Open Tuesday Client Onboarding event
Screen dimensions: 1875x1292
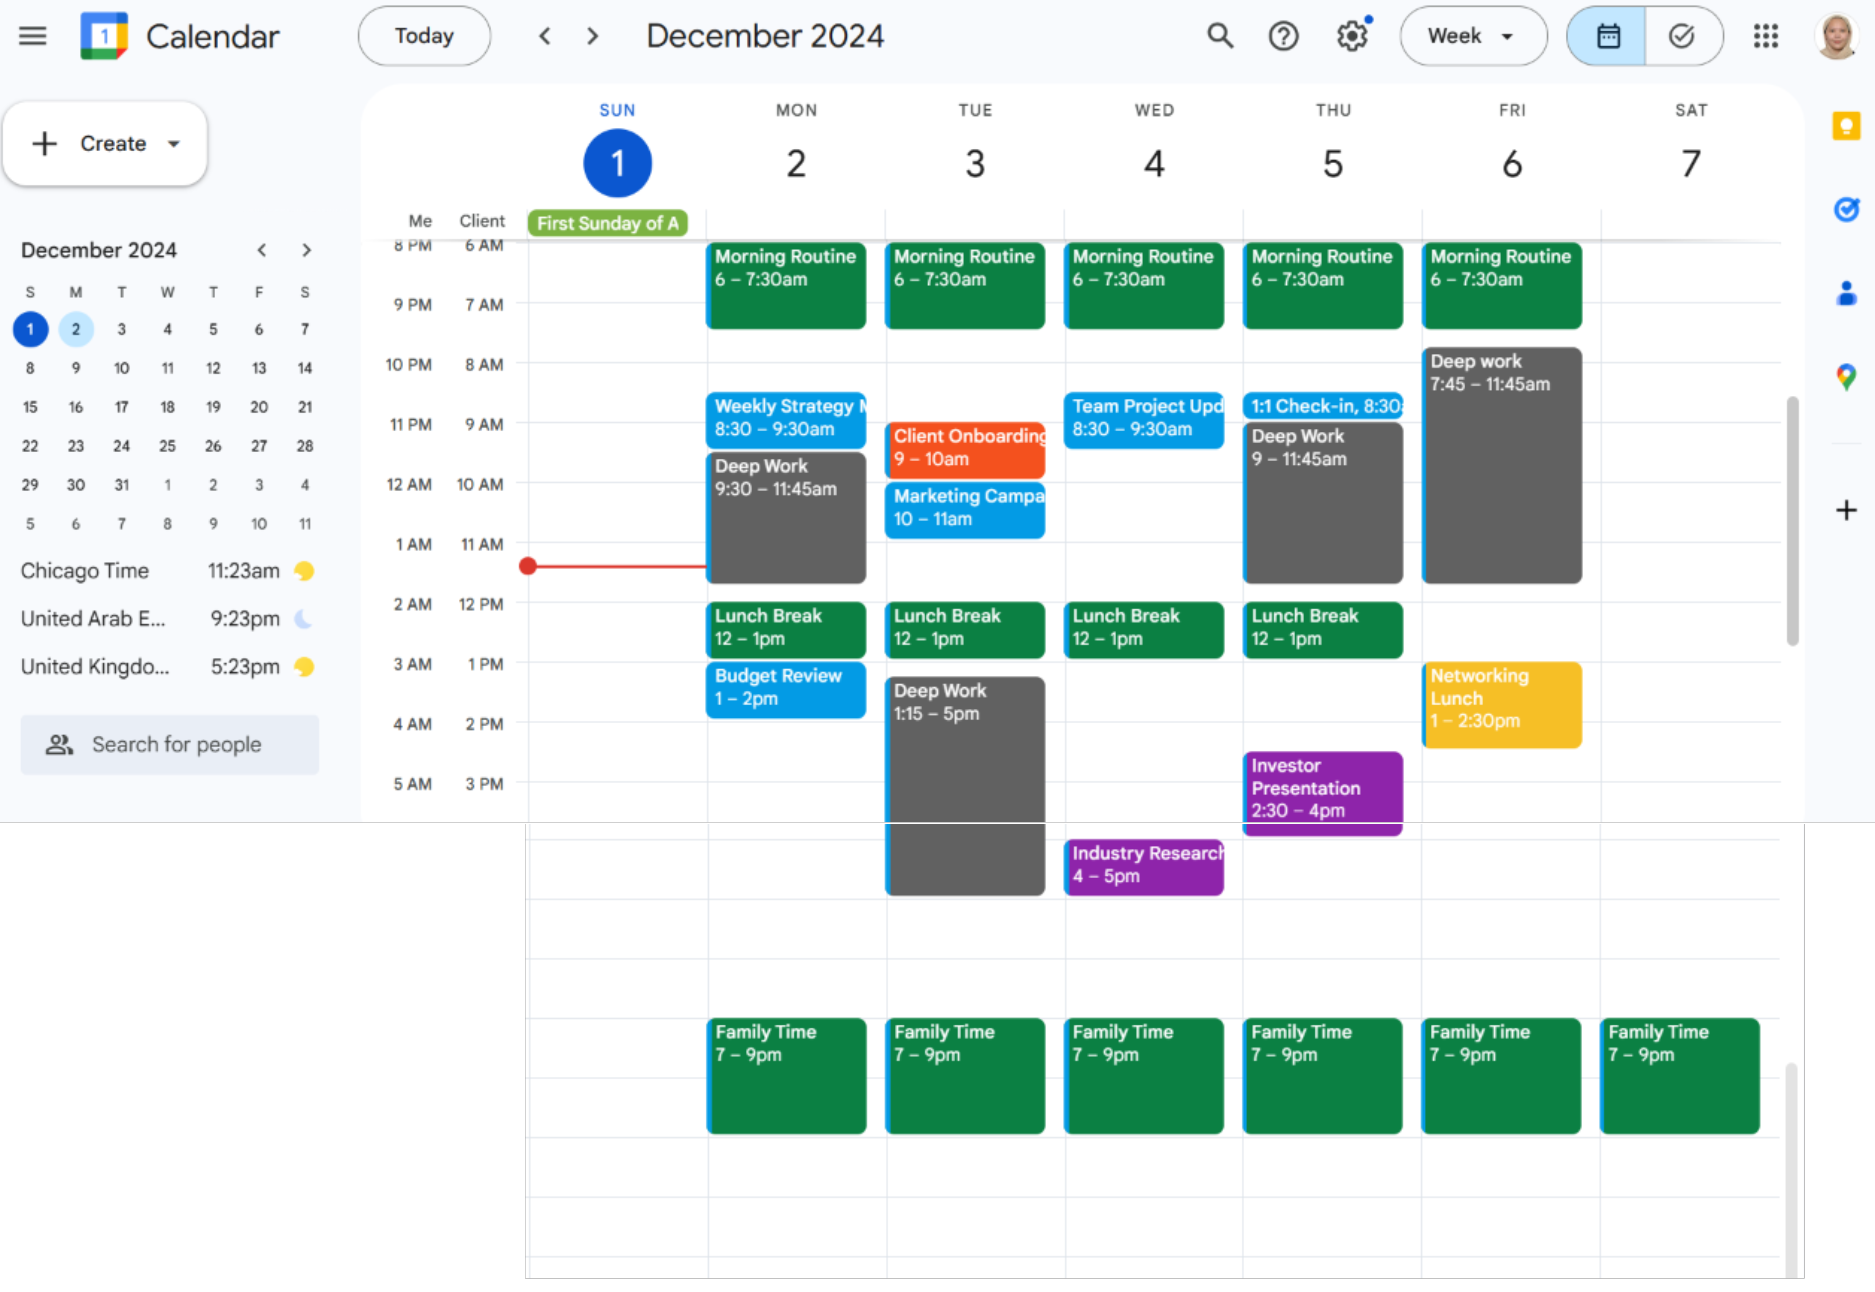(x=965, y=449)
